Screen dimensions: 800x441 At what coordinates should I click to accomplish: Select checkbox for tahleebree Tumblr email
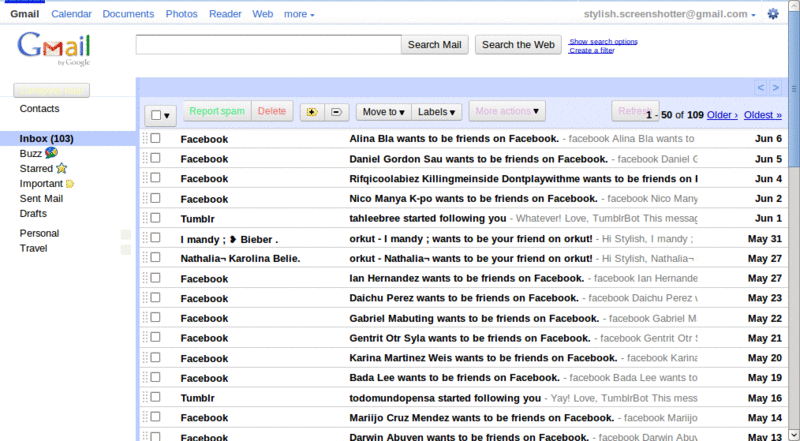pos(155,218)
